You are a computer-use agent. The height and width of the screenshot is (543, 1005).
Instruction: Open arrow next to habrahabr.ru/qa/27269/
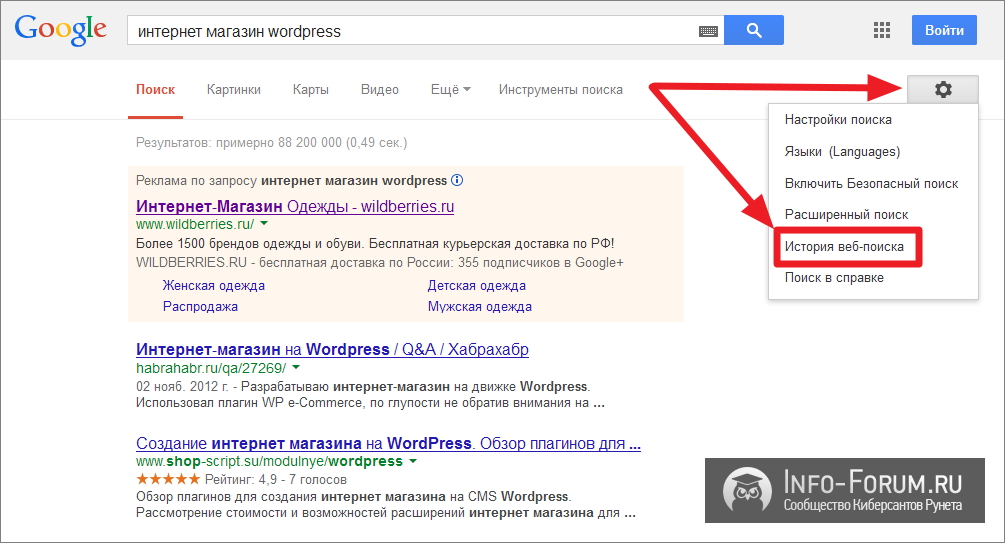coord(296,368)
